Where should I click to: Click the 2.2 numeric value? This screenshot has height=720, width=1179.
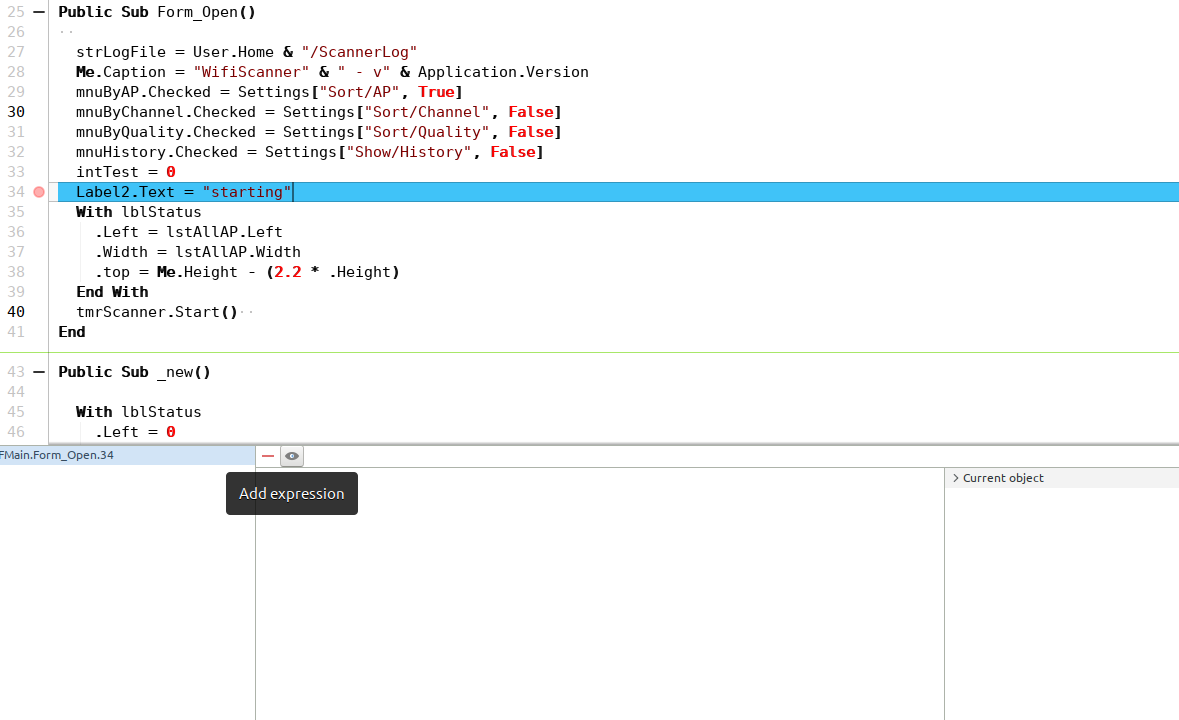(287, 272)
